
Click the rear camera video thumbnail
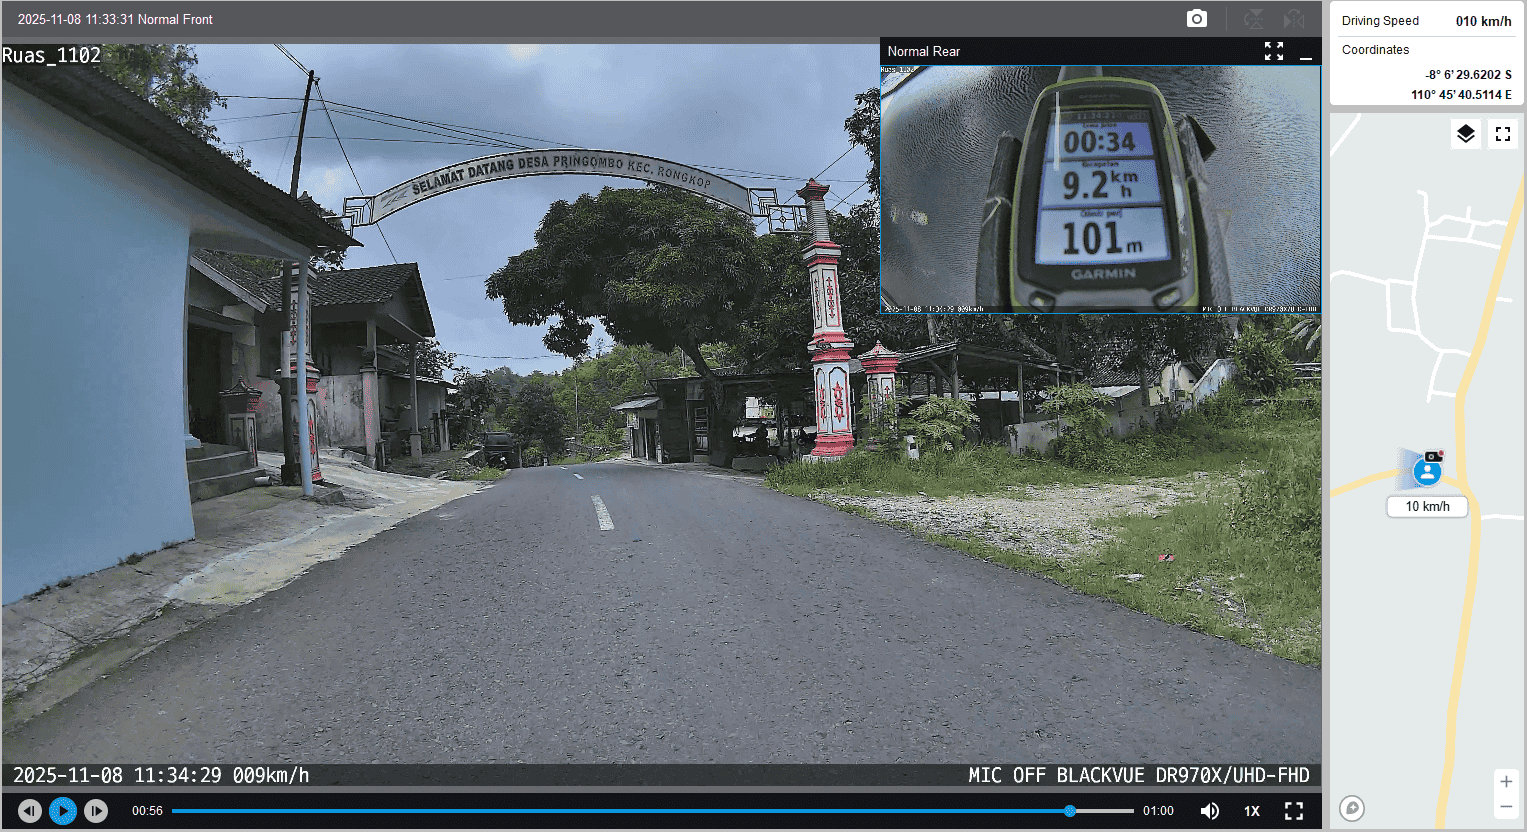1100,190
